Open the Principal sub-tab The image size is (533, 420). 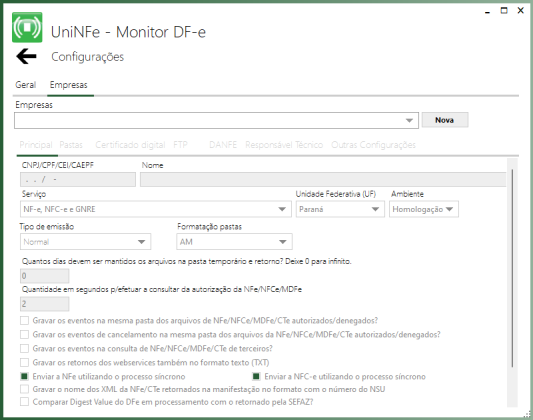[36, 145]
